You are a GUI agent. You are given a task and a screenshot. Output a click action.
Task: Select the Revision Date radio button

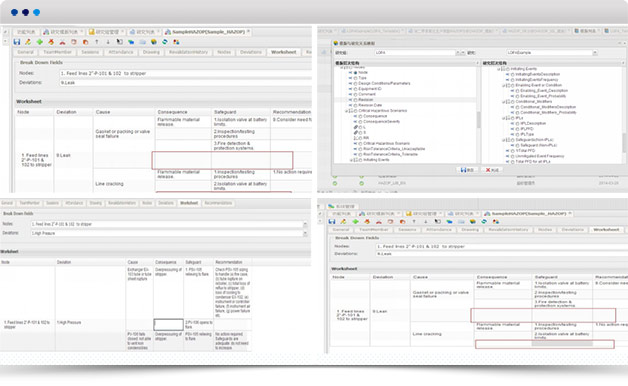(355, 105)
